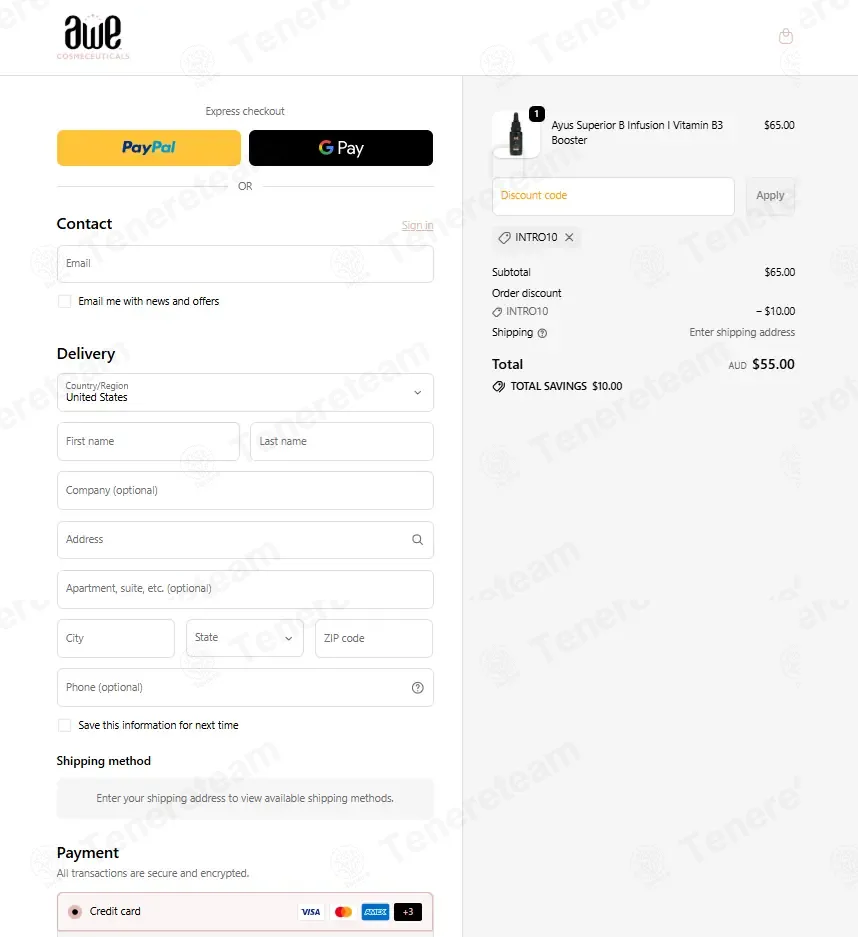Image resolution: width=858 pixels, height=937 pixels.
Task: Click the +3 more card types badge
Action: (408, 912)
